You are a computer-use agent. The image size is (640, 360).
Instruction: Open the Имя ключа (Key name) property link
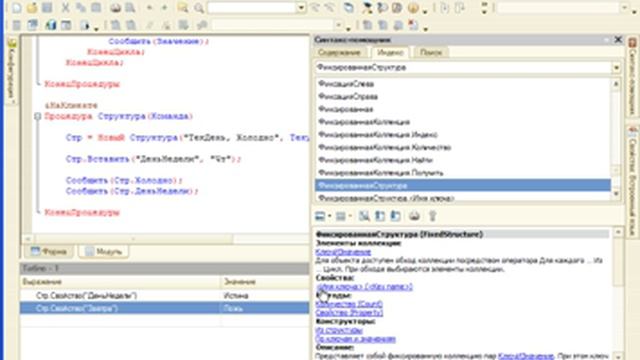[x=364, y=287]
